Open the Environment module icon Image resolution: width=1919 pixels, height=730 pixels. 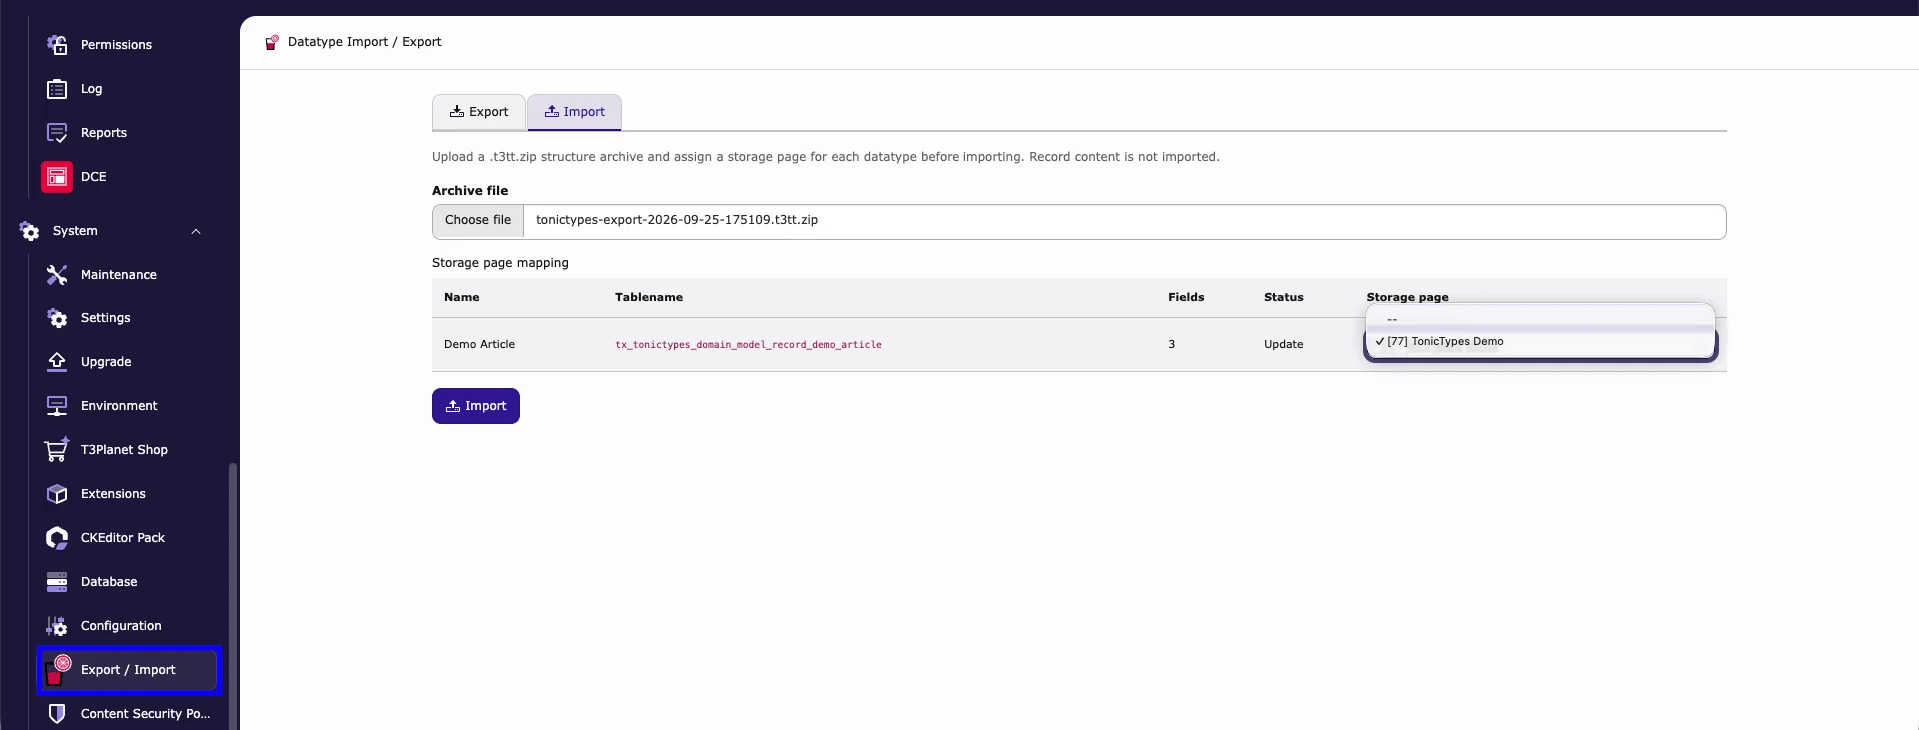[x=57, y=406]
